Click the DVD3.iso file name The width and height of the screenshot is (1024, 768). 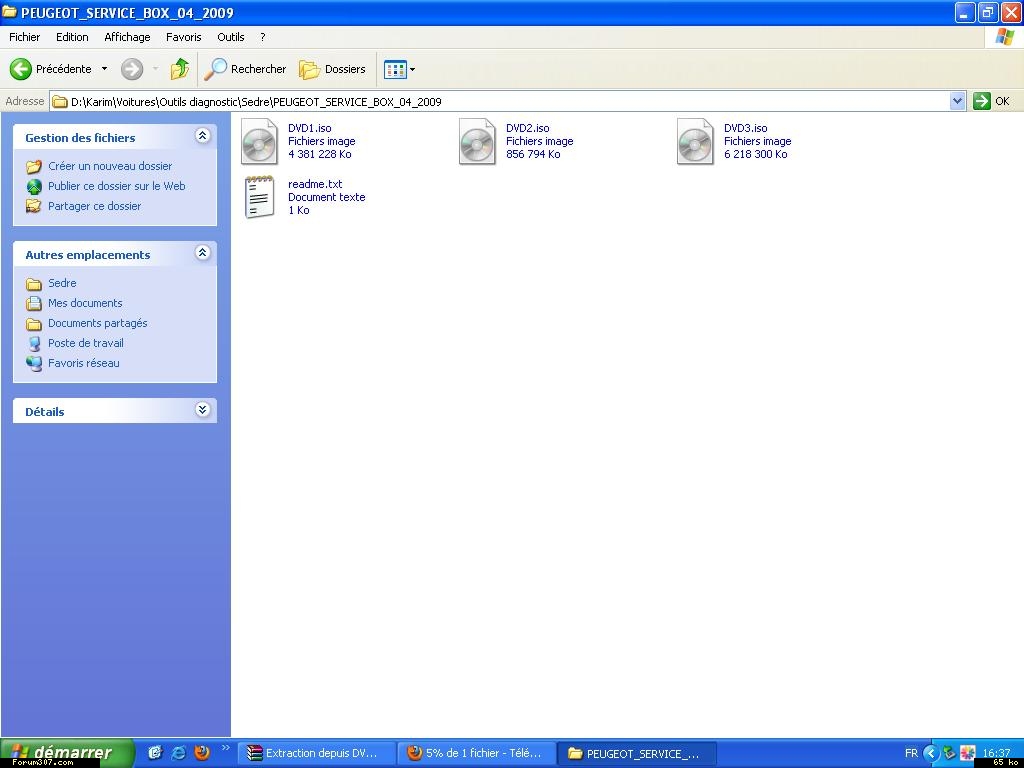pos(746,128)
